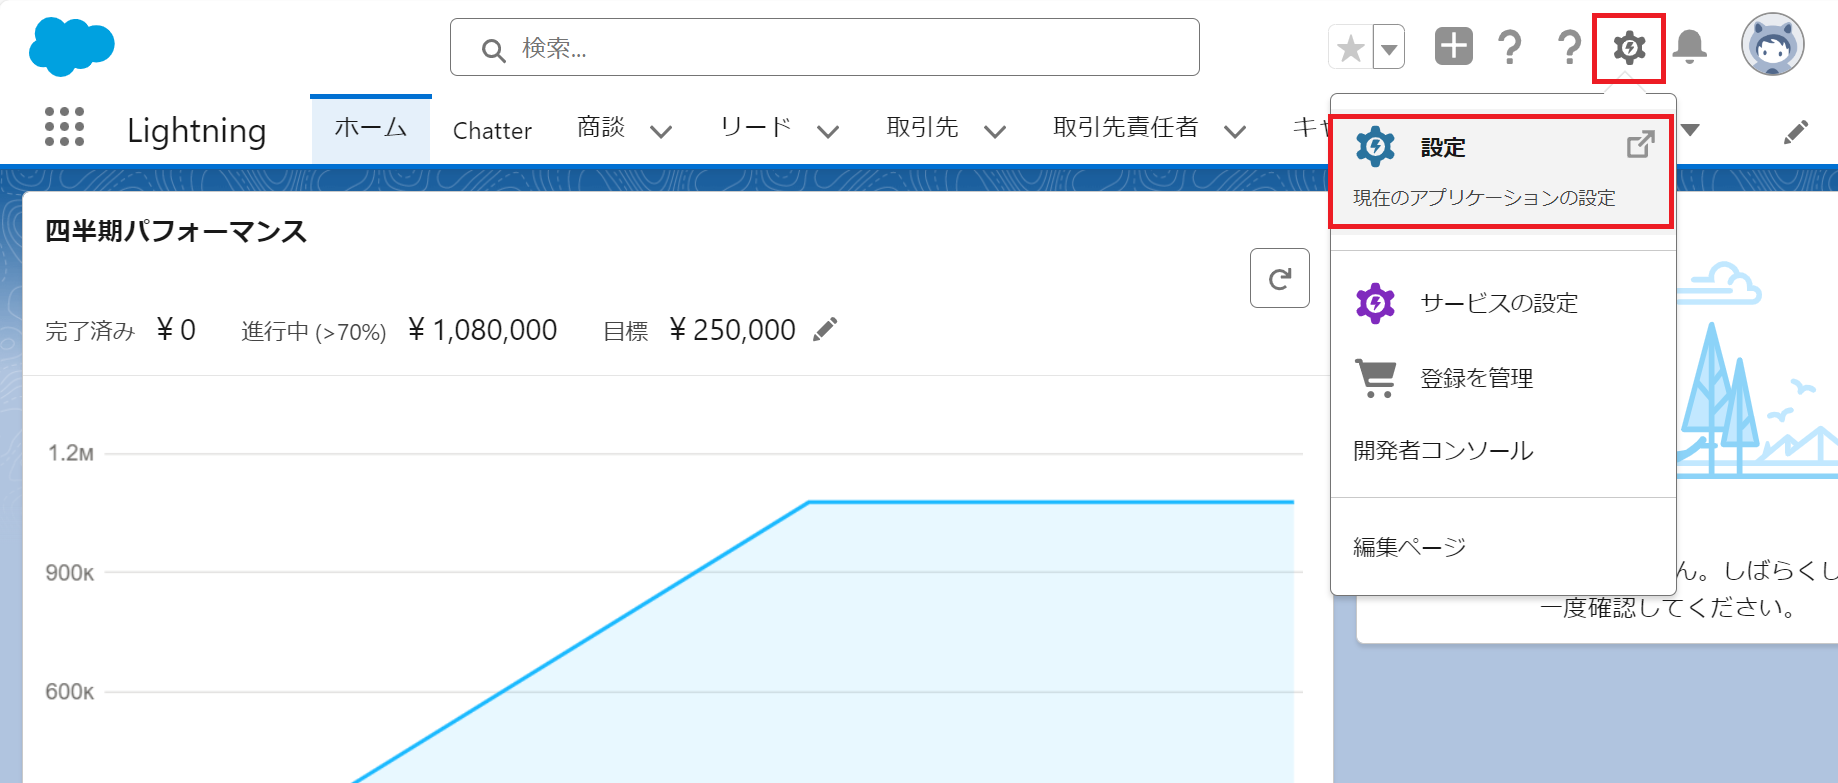Click the Salesforce cloud logo

click(x=72, y=47)
